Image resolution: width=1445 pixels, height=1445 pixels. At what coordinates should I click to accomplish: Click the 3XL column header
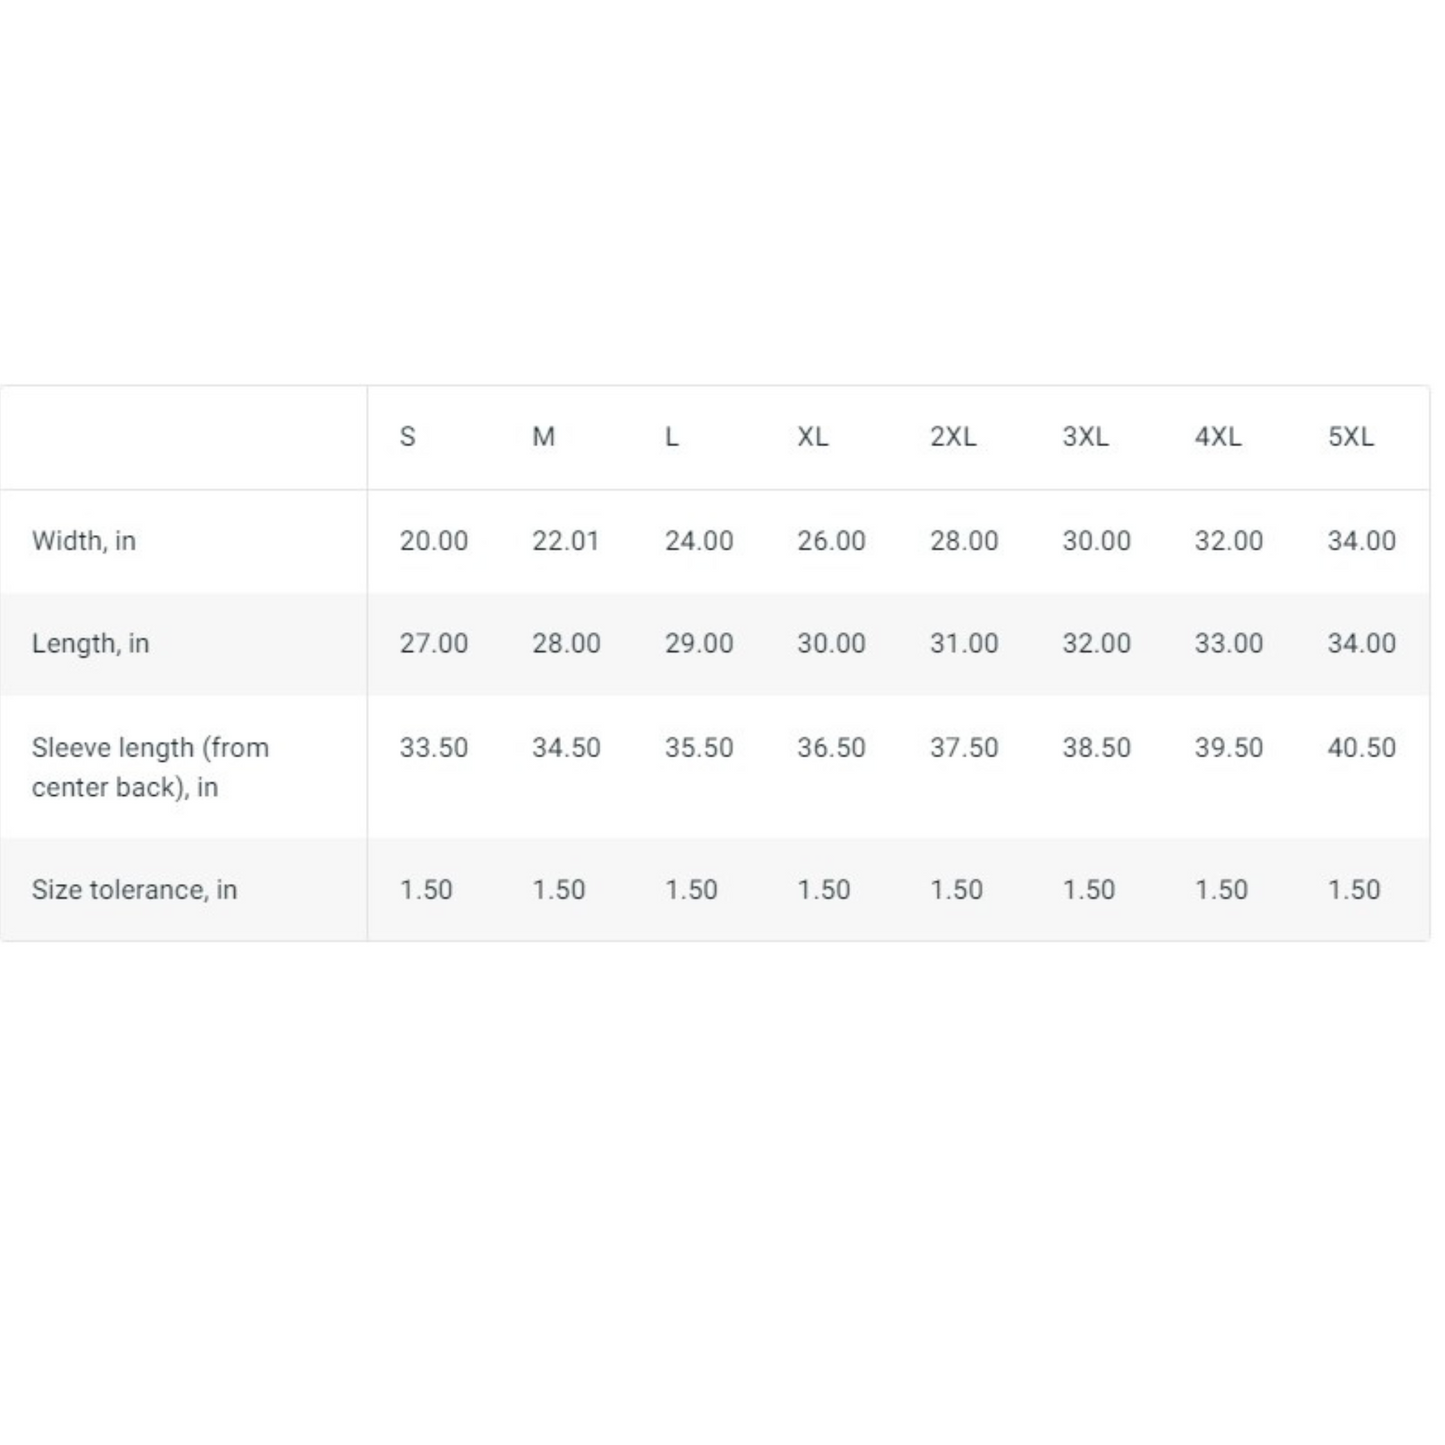[x=1085, y=437]
